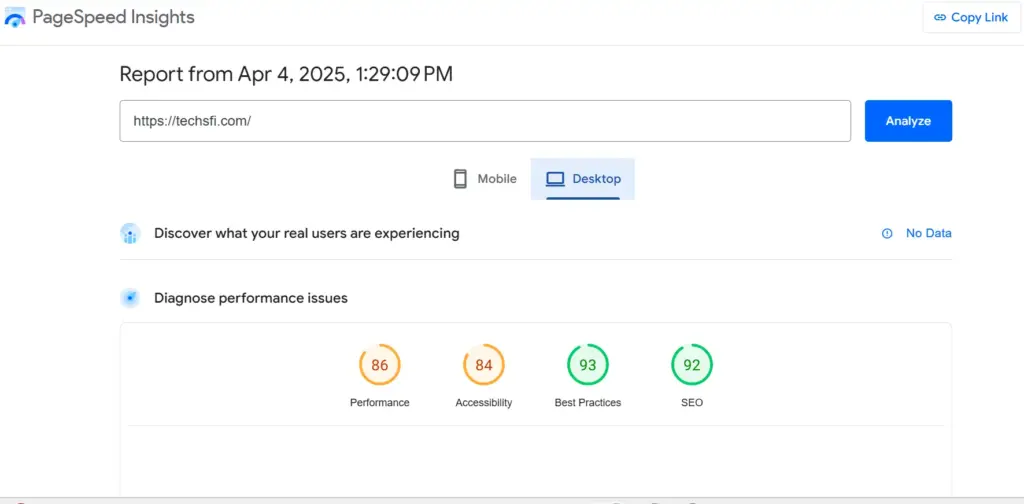1024x504 pixels.
Task: Click the info icon beside No Data
Action: click(887, 233)
